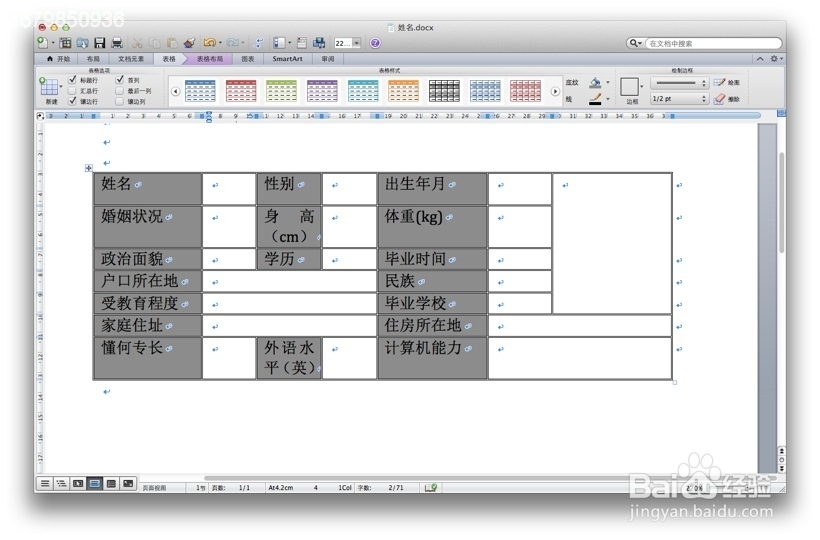Click the line color pen icon
820x540 pixels.
595,99
